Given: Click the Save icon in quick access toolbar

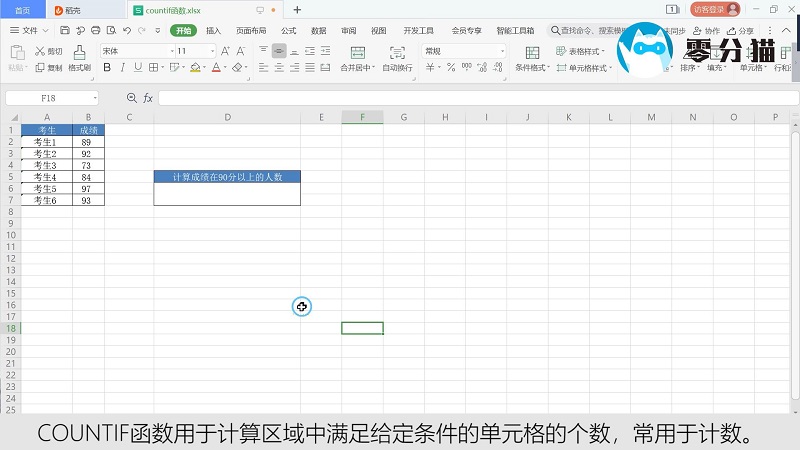Looking at the screenshot, I should click(66, 31).
